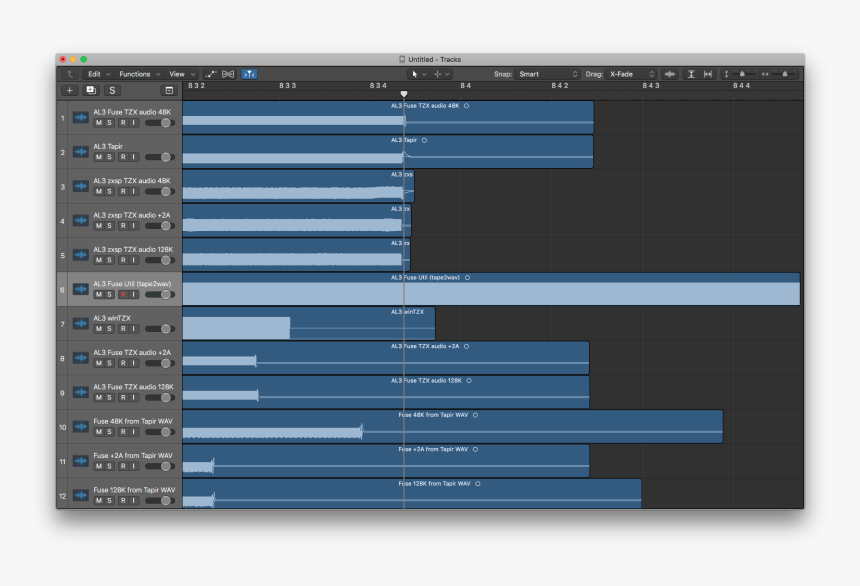Click the playhead marker in the ruler
The image size is (860, 586).
[x=404, y=93]
